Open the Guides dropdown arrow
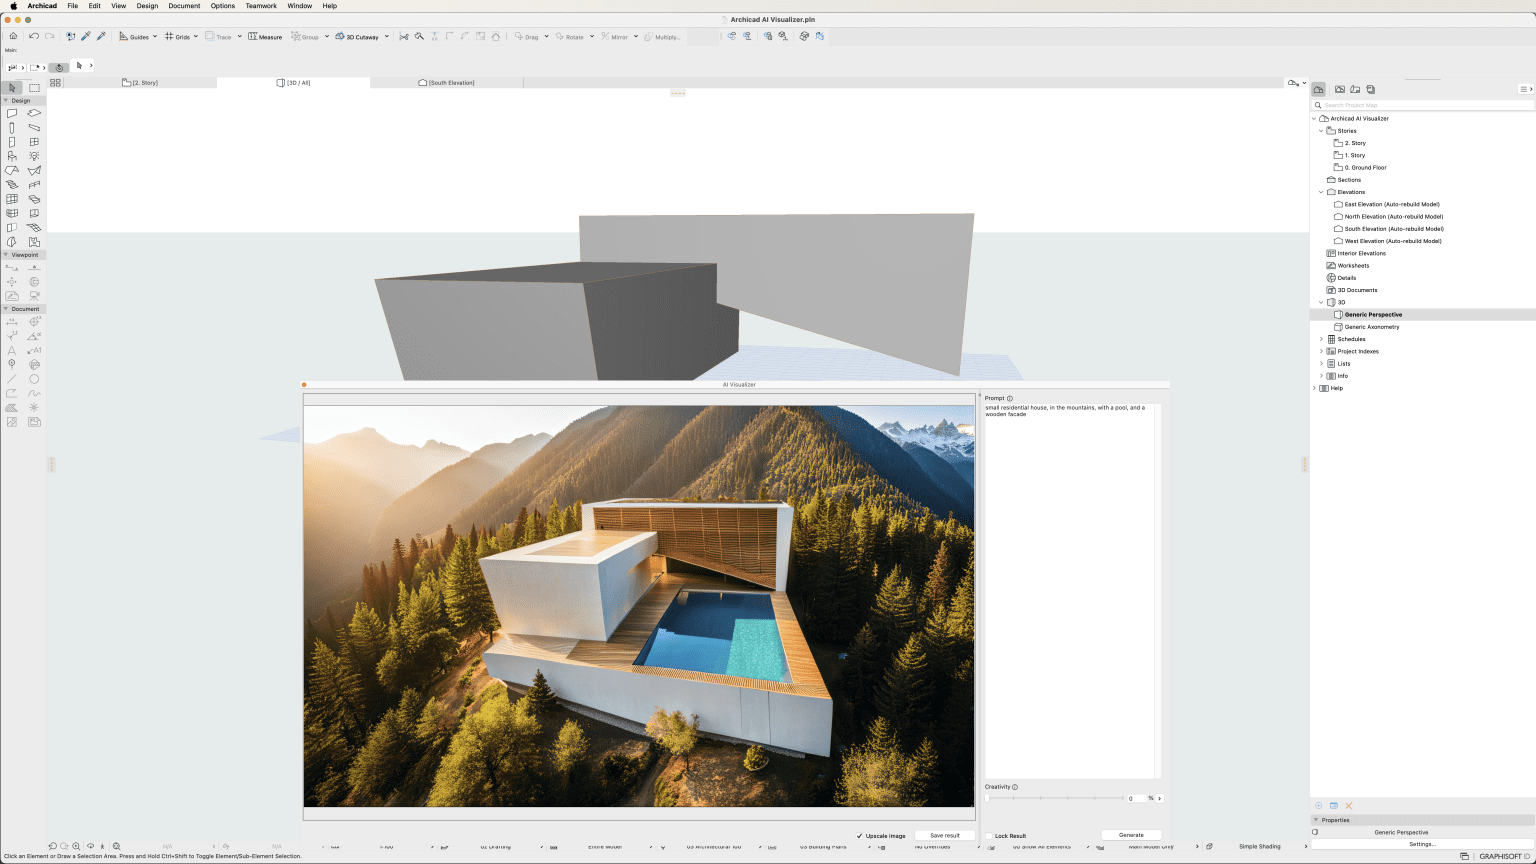This screenshot has width=1536, height=864. click(x=155, y=37)
